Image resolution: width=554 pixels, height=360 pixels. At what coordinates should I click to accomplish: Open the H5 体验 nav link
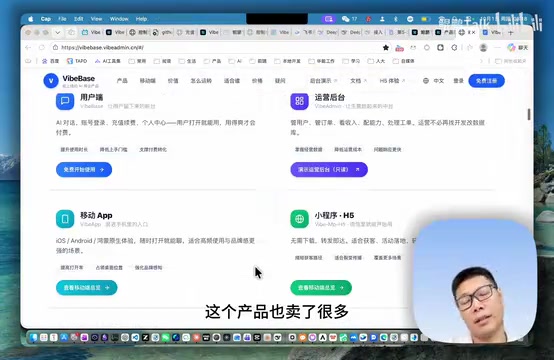(392, 81)
